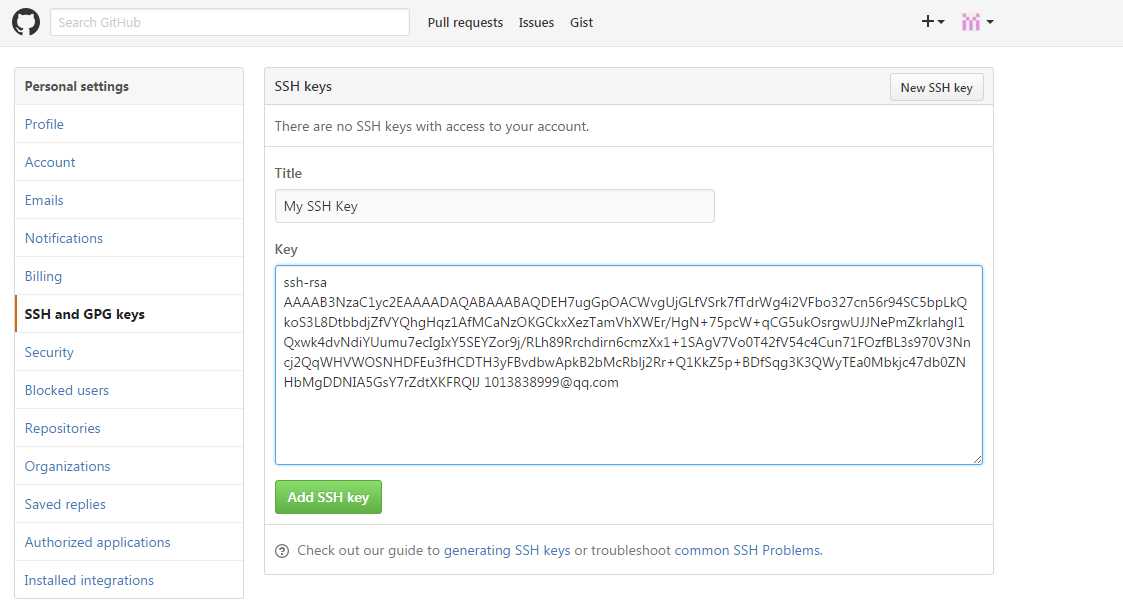The image size is (1123, 601).
Task: Open Pull requests in top navigation
Action: [465, 22]
